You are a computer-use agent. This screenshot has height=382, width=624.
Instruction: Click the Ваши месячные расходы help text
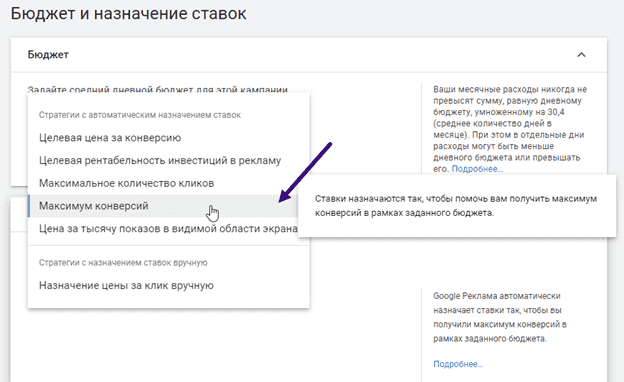[510, 129]
